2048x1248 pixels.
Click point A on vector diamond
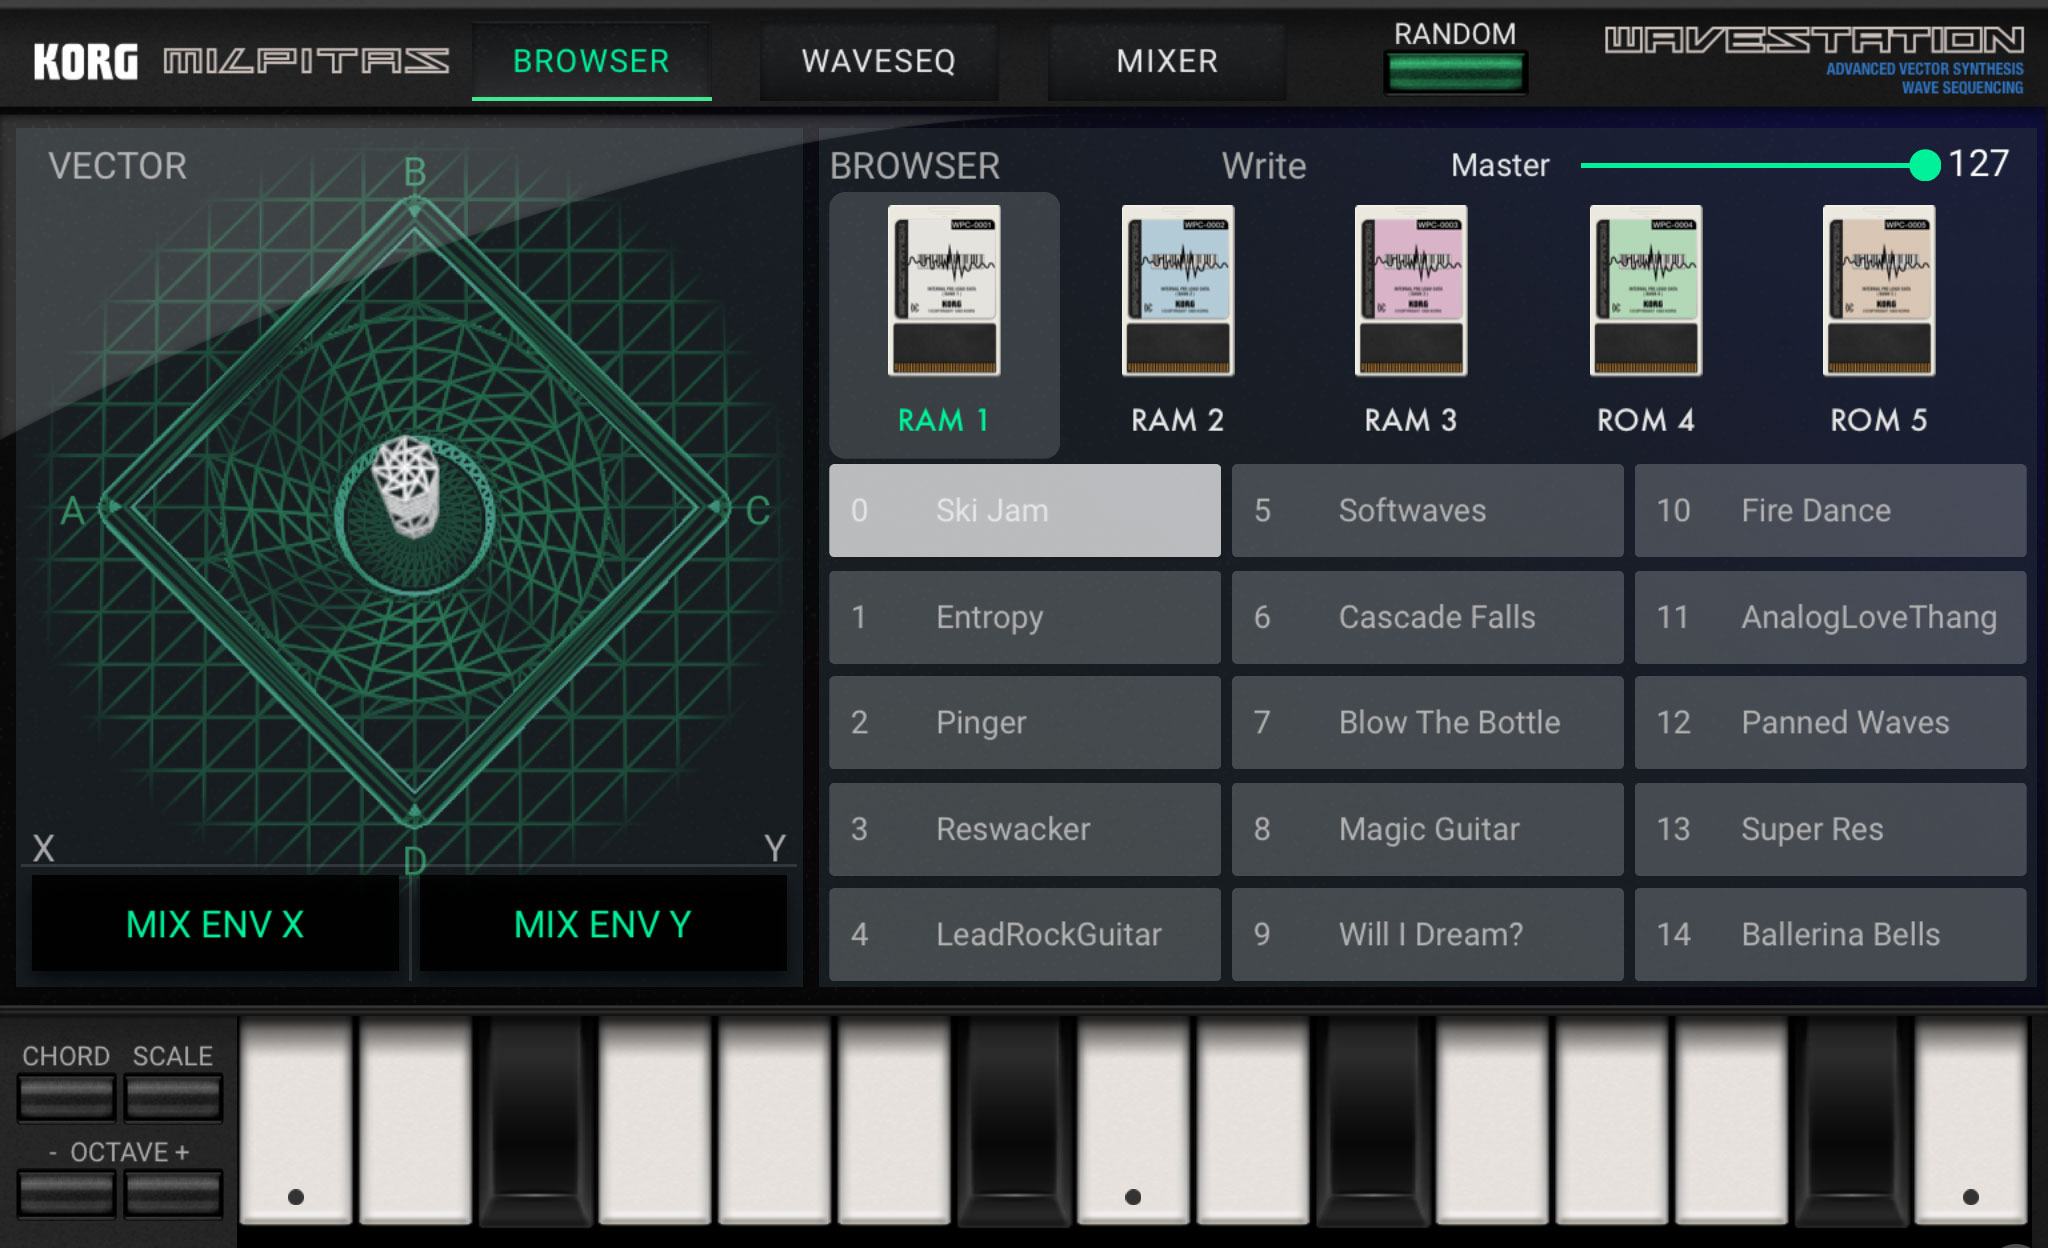pos(72,511)
